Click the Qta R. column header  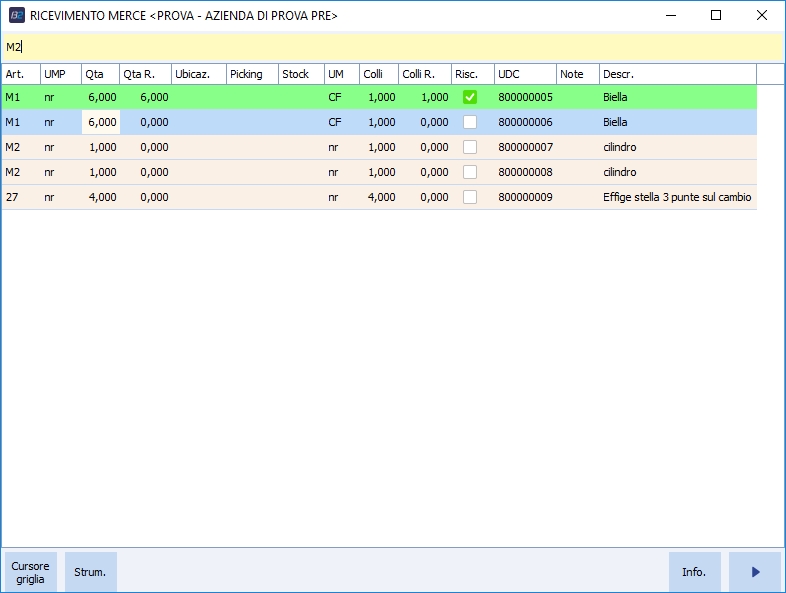coord(145,74)
